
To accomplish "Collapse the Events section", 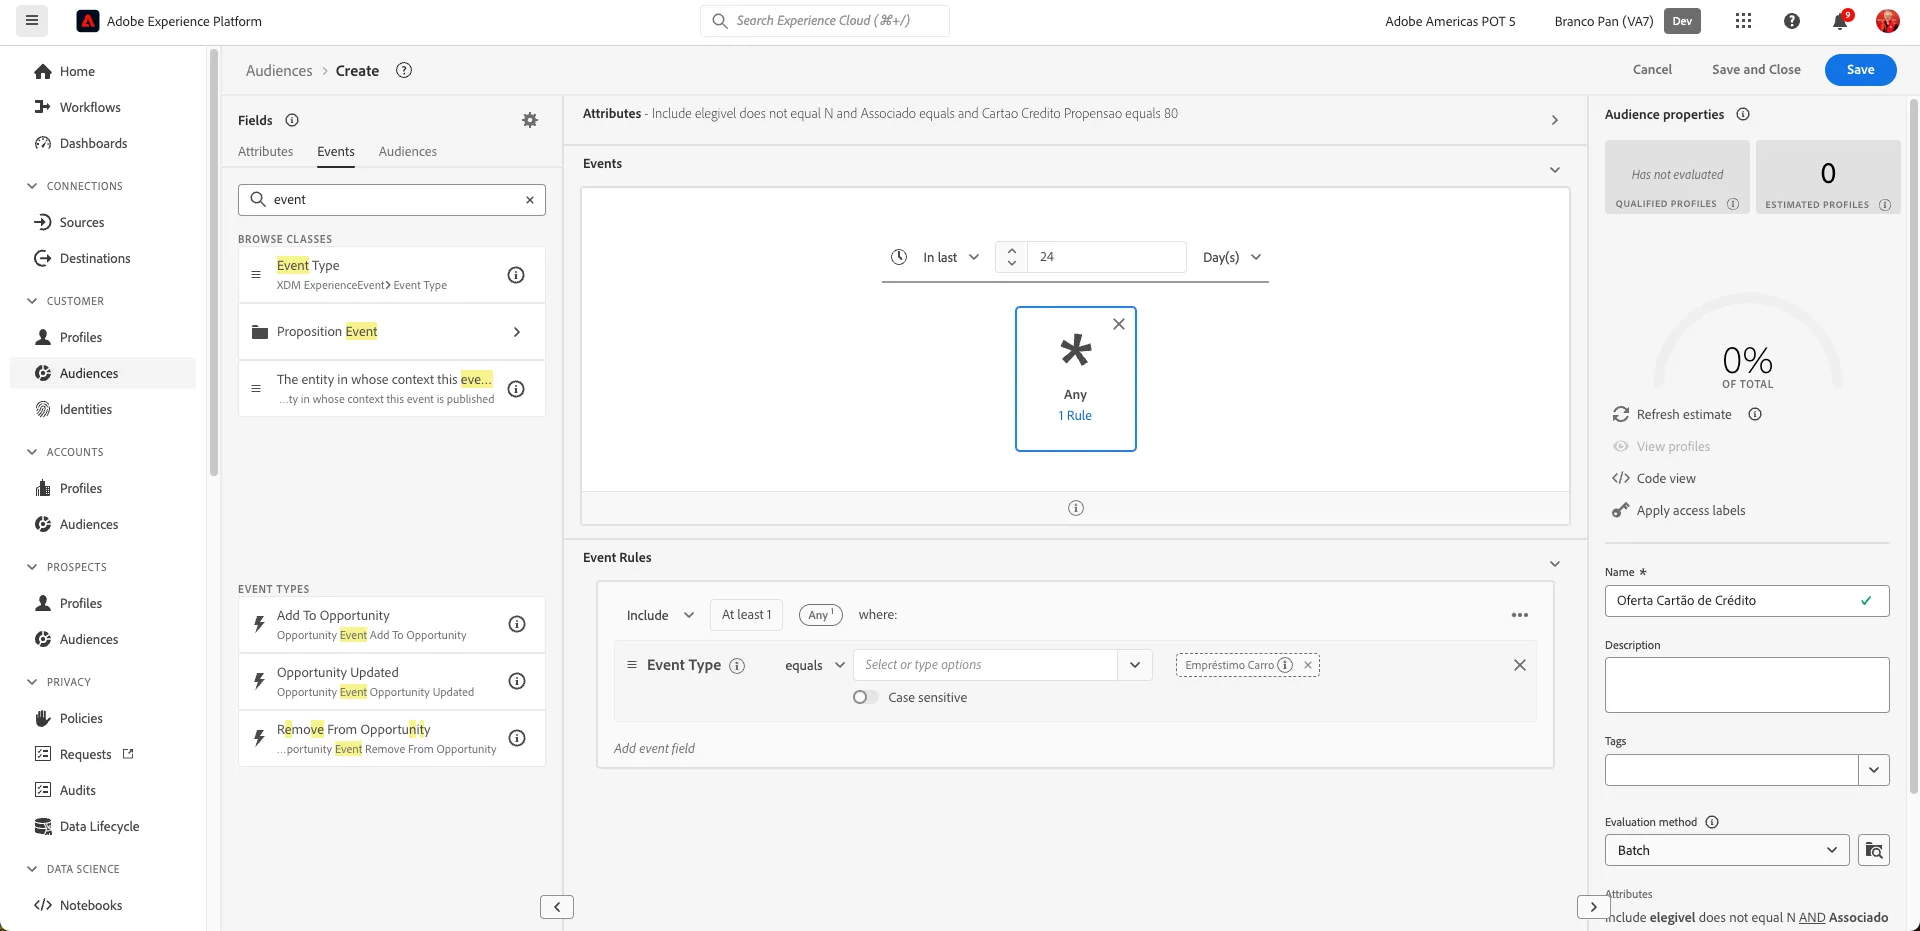I will coord(1555,170).
